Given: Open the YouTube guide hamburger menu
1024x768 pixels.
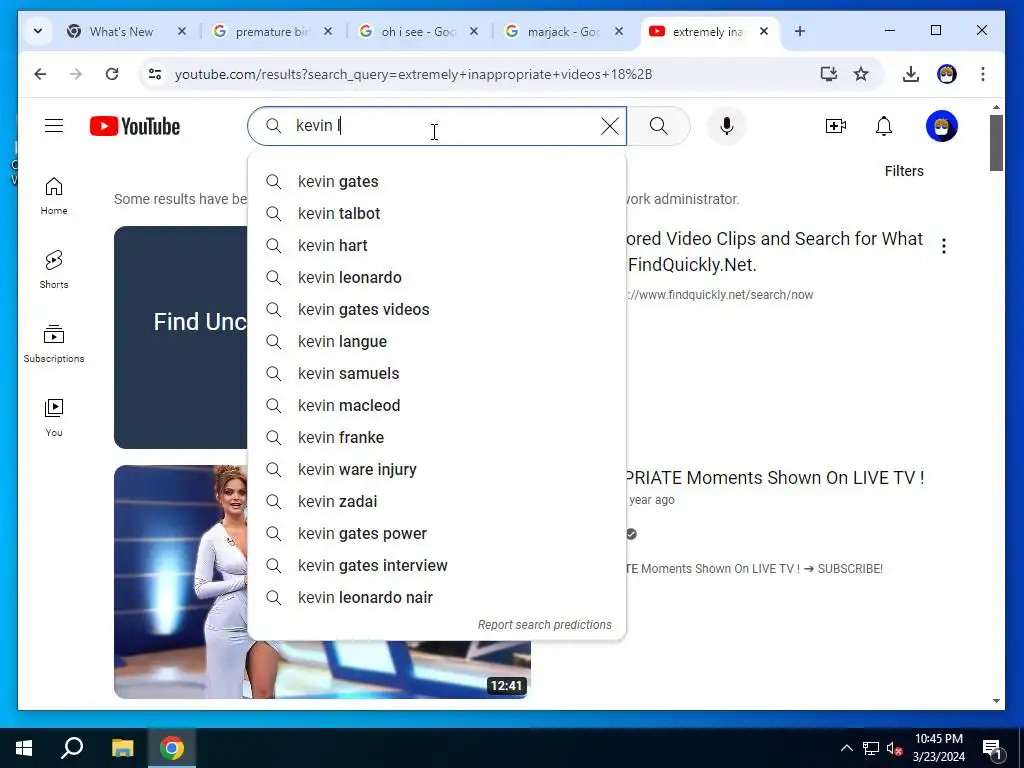Looking at the screenshot, I should click(54, 125).
